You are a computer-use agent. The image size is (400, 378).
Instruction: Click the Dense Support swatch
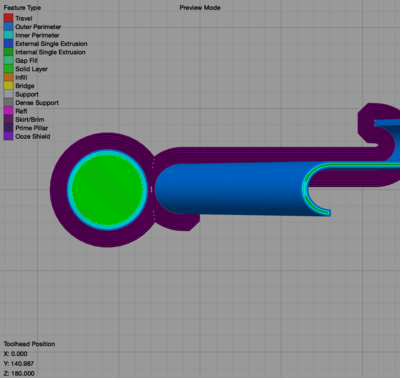(x=8, y=103)
